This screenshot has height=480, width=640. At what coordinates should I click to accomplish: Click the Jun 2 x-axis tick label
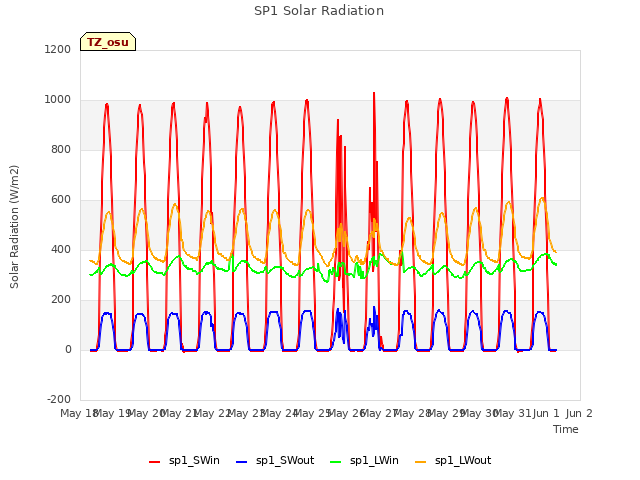coord(579,413)
